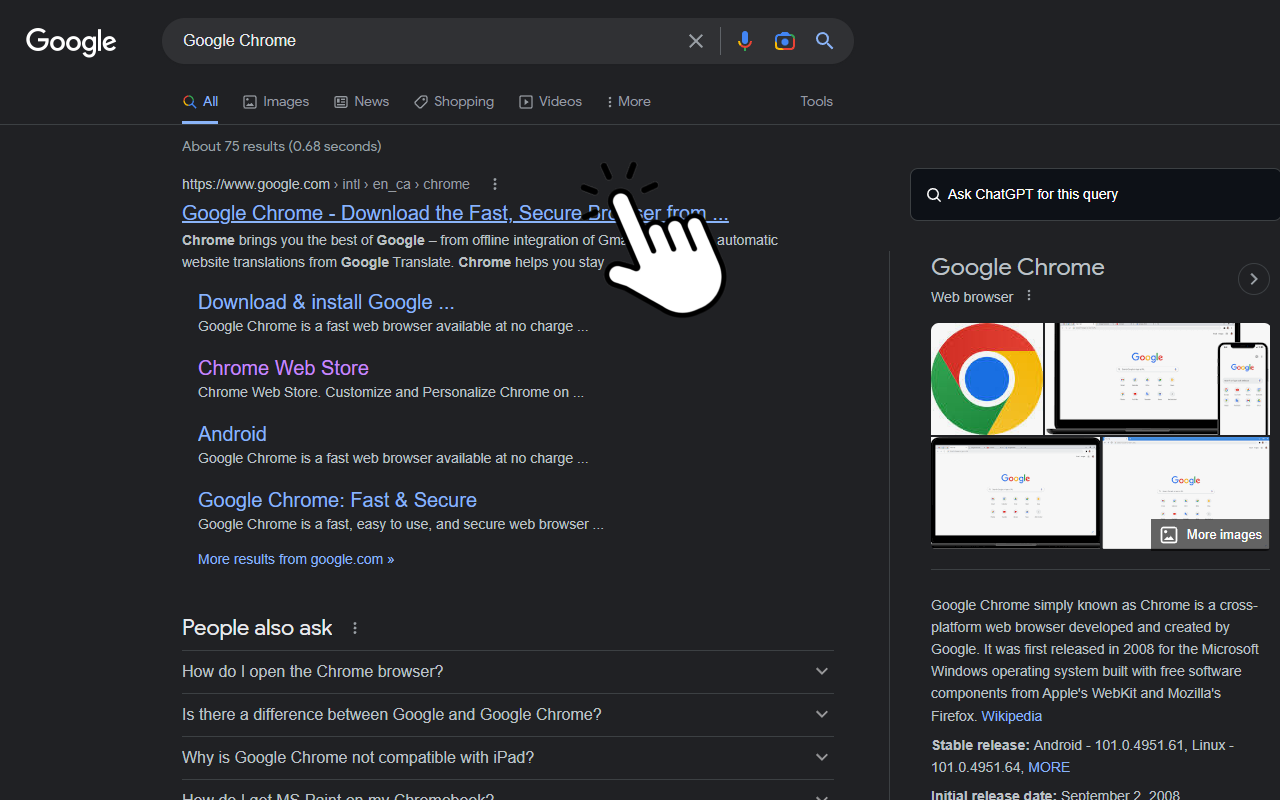
Task: Open Google Lens camera search icon
Action: click(x=784, y=41)
